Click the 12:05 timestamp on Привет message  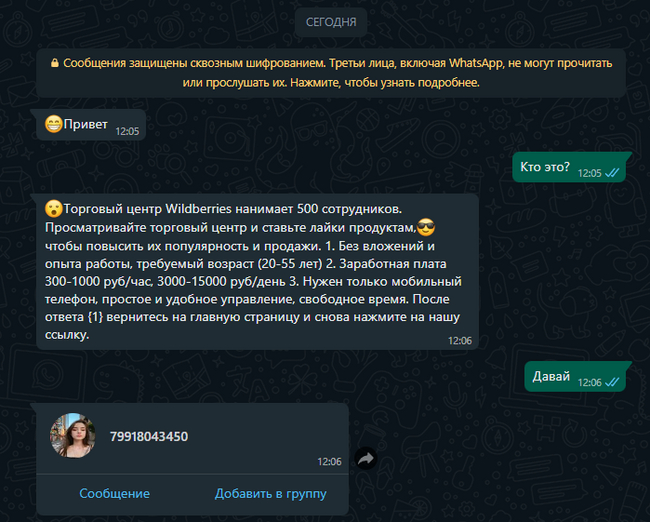(127, 131)
